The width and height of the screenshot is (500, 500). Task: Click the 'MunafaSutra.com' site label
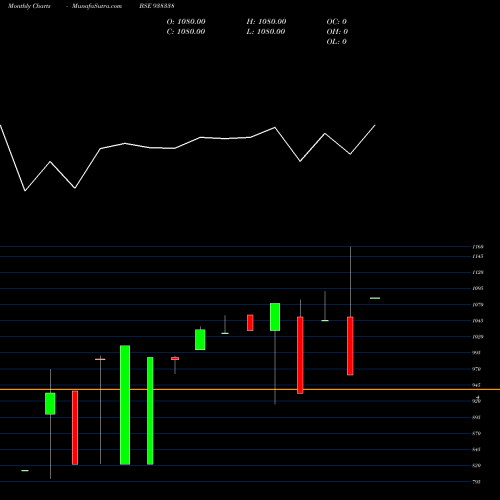click(x=97, y=6)
